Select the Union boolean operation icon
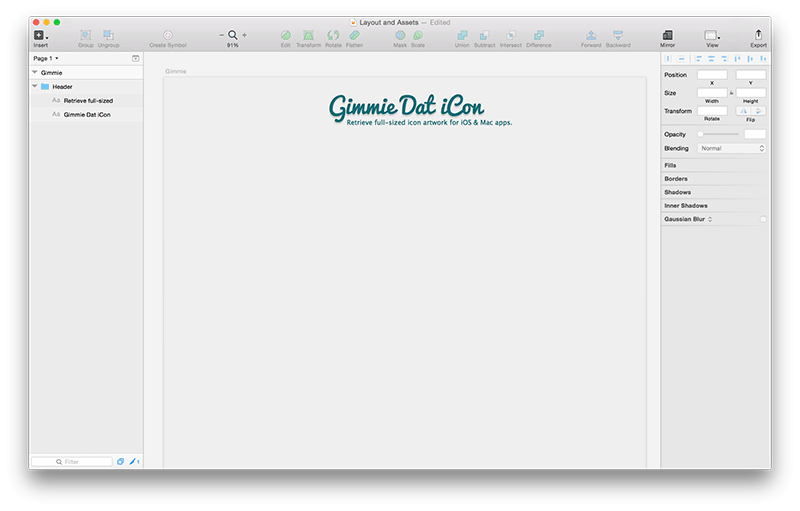 [x=461, y=36]
